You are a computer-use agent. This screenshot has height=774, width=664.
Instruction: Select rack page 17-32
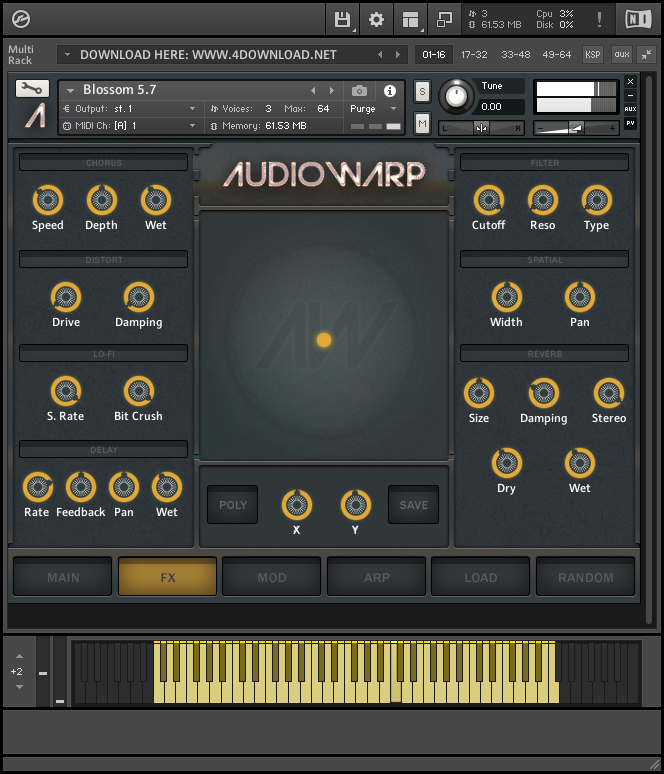[x=474, y=54]
